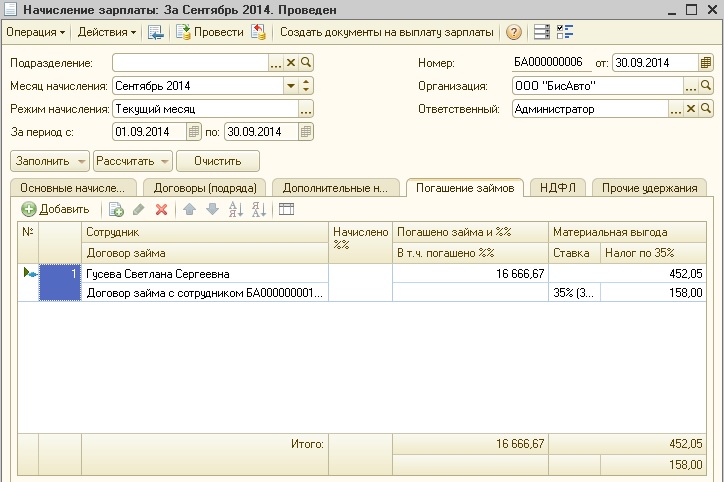Click the Месяц начисления up/down stepper
Screen dimensions: 724x482
[306, 85]
